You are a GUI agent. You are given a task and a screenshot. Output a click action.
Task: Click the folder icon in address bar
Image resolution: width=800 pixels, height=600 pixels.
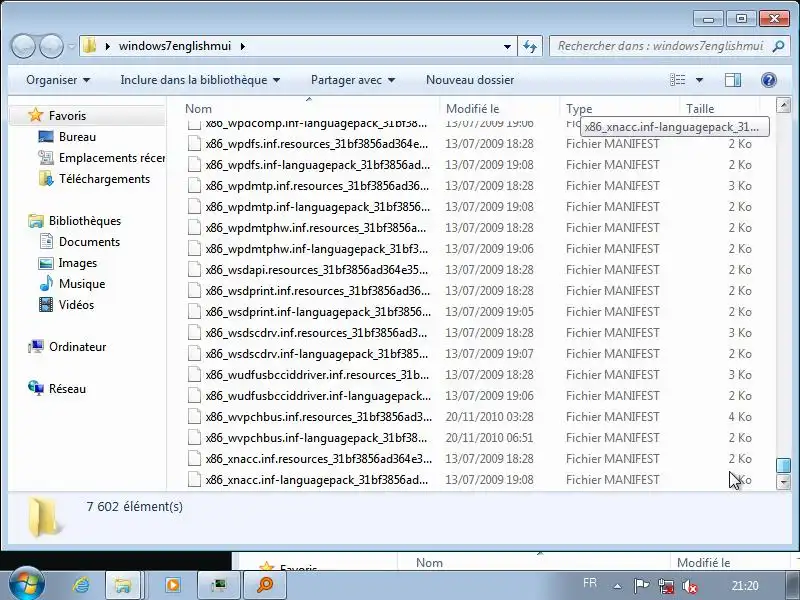(x=90, y=46)
